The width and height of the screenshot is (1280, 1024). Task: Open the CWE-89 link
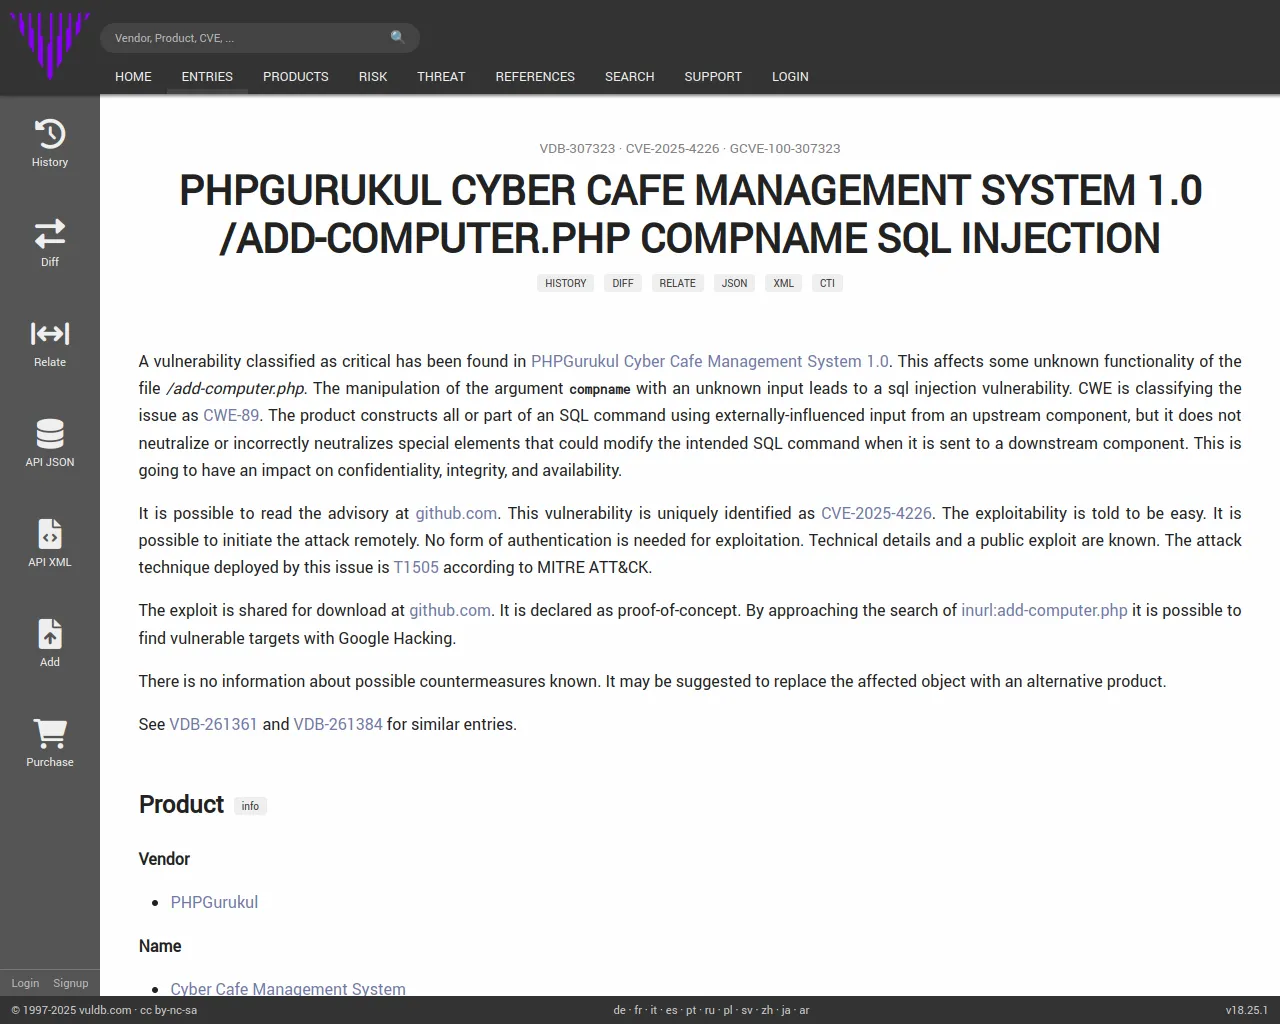pos(231,415)
